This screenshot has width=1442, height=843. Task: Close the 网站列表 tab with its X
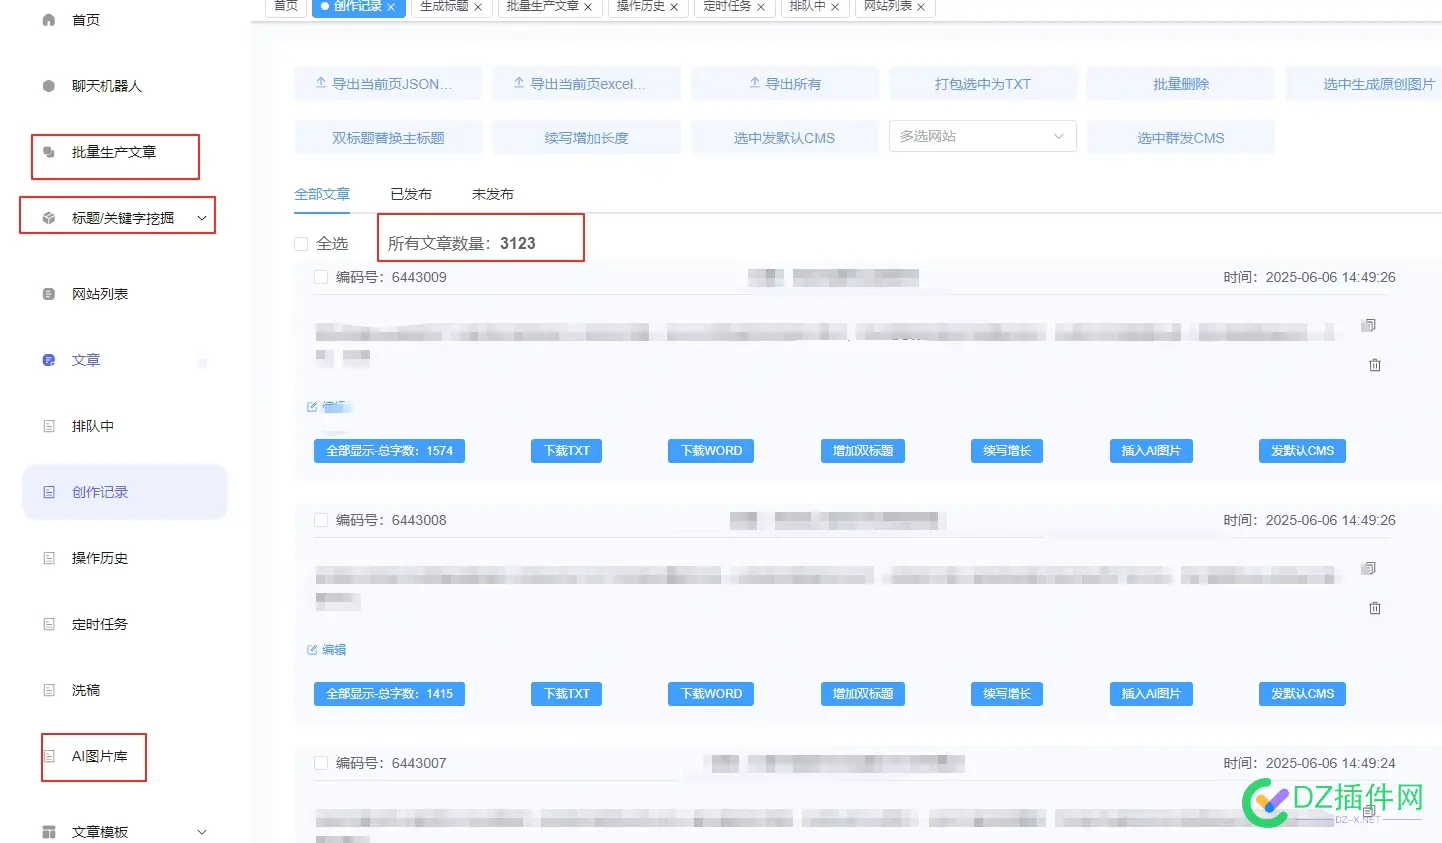click(x=921, y=7)
